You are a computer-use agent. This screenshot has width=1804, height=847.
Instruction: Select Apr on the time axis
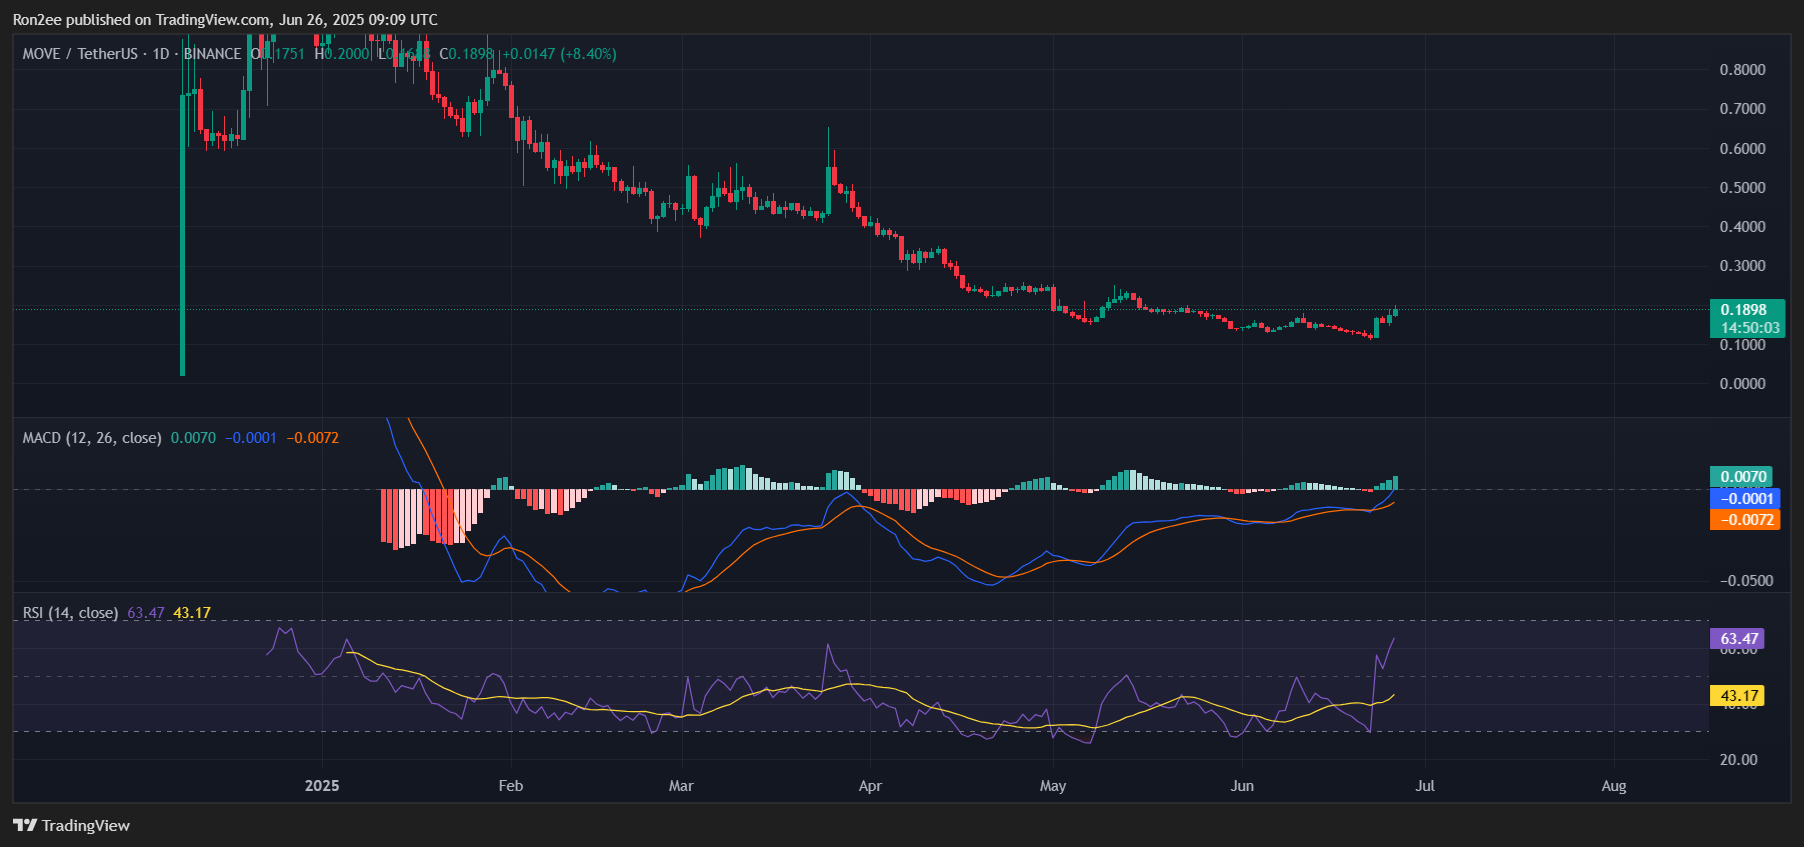point(870,786)
